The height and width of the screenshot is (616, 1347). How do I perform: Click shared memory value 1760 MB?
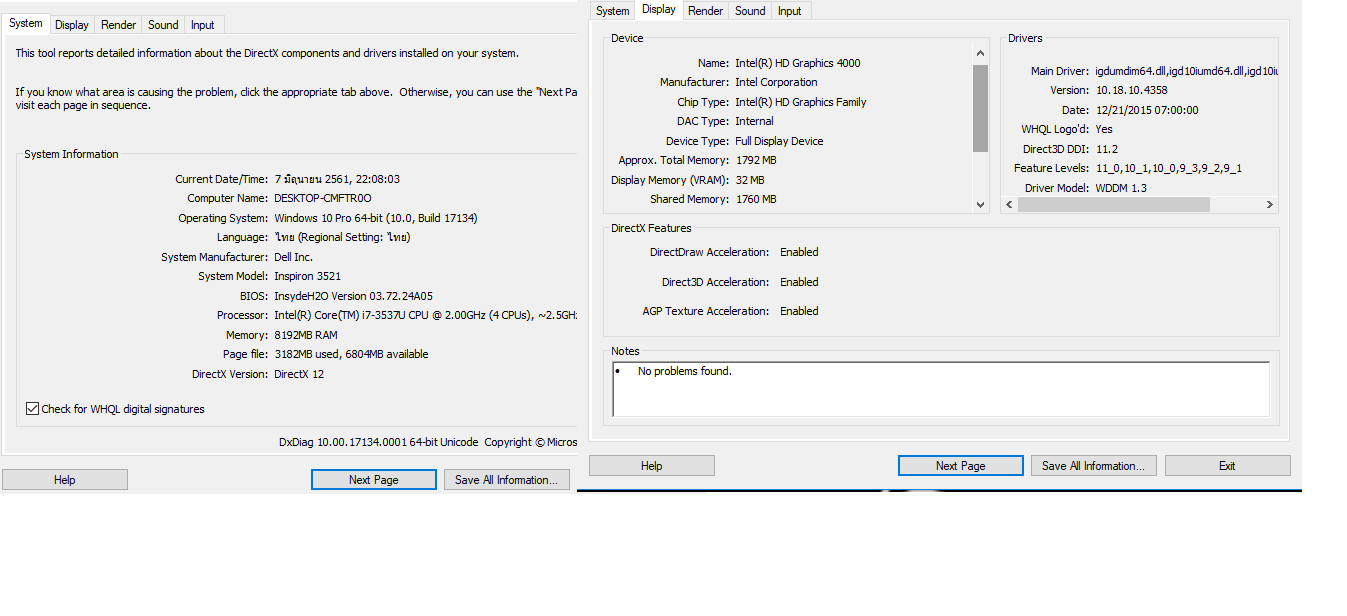point(756,199)
